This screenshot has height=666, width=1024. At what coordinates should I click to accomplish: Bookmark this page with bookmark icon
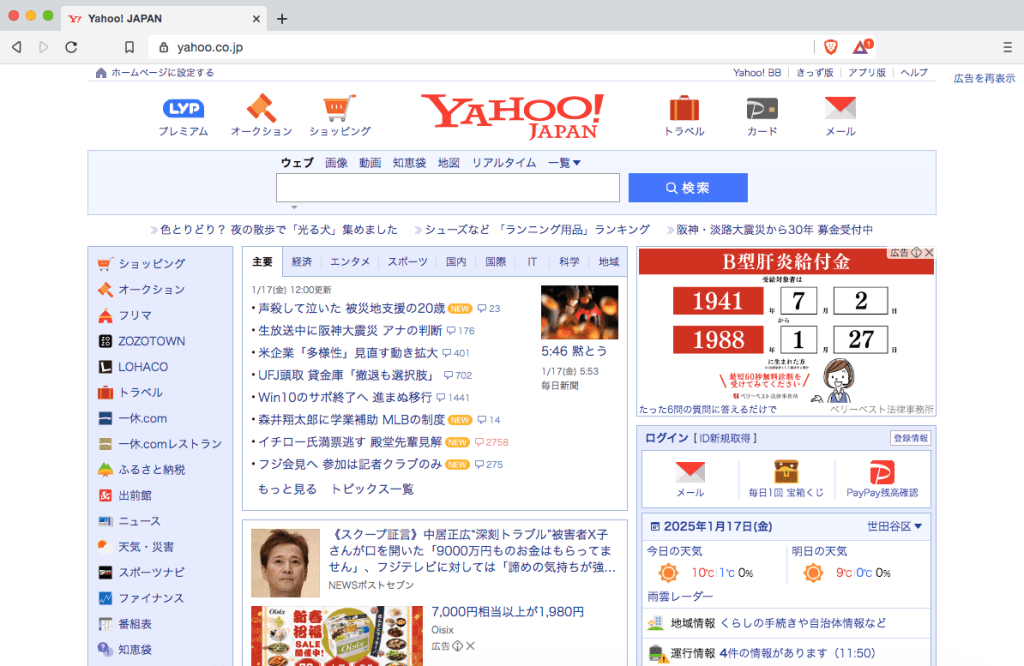(129, 47)
